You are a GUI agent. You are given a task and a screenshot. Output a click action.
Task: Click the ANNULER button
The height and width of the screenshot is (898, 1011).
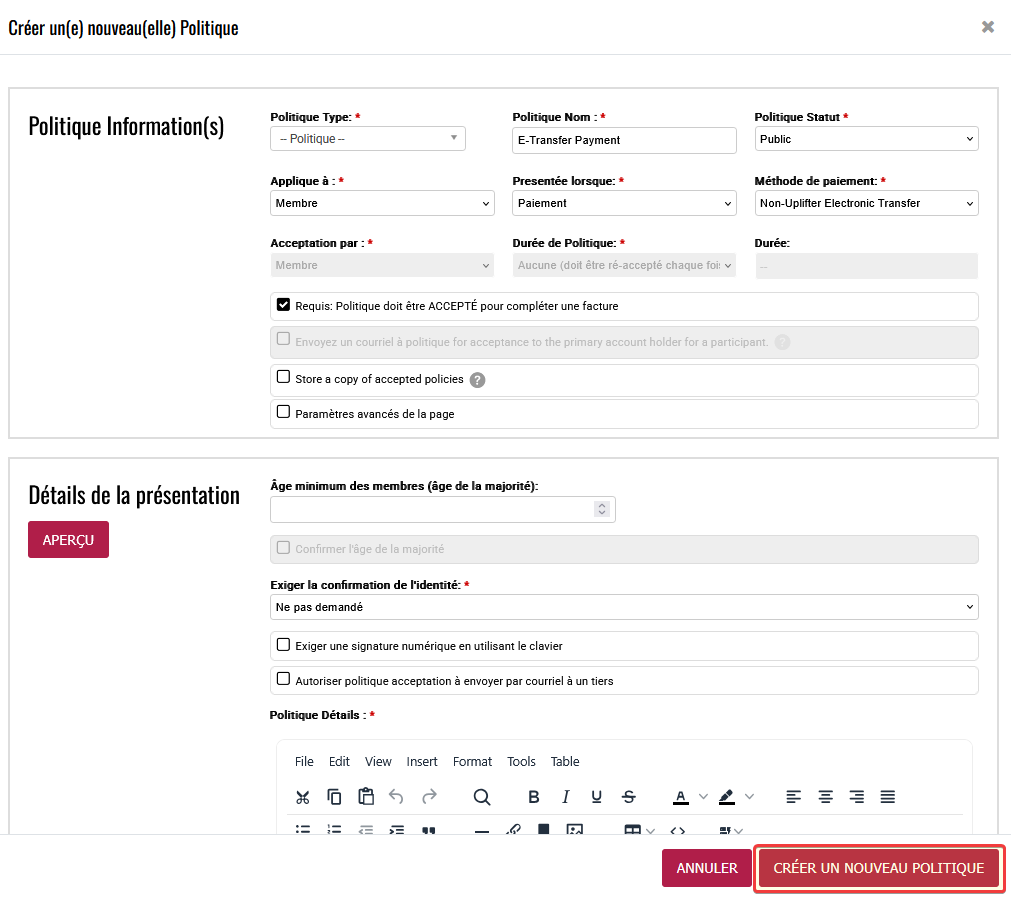click(x=706, y=868)
